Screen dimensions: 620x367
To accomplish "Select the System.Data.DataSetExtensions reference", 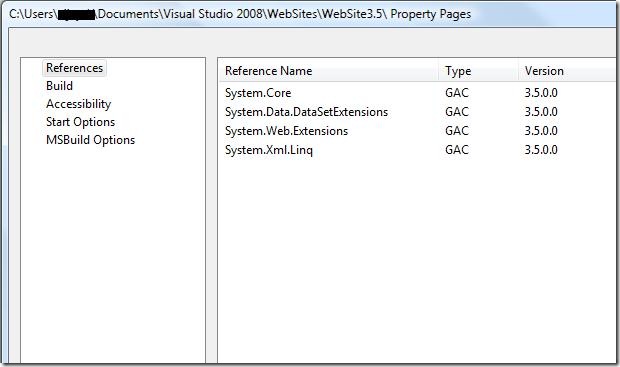I will (x=306, y=112).
